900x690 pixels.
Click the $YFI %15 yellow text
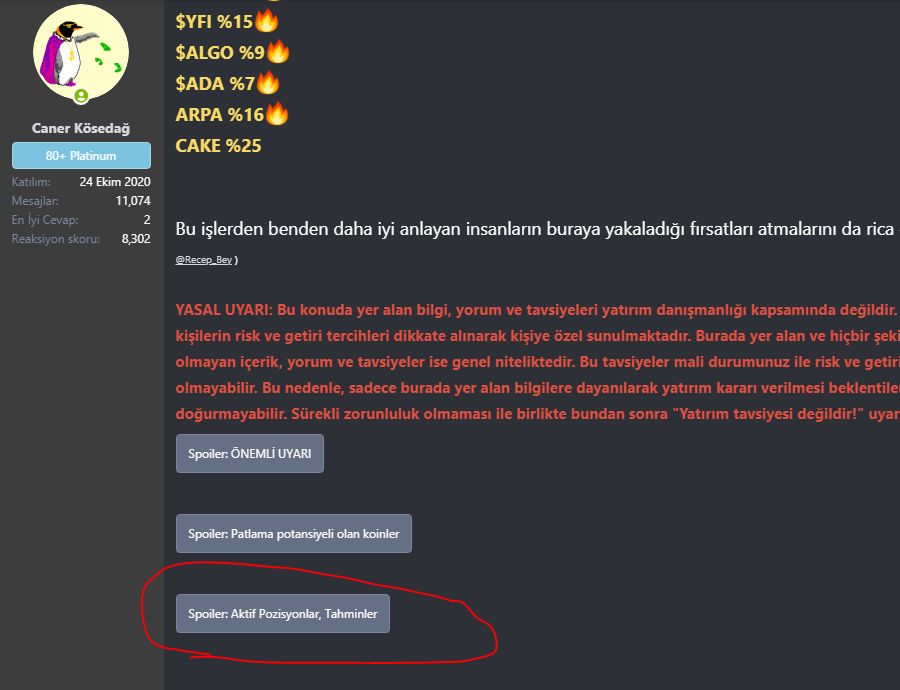point(214,22)
